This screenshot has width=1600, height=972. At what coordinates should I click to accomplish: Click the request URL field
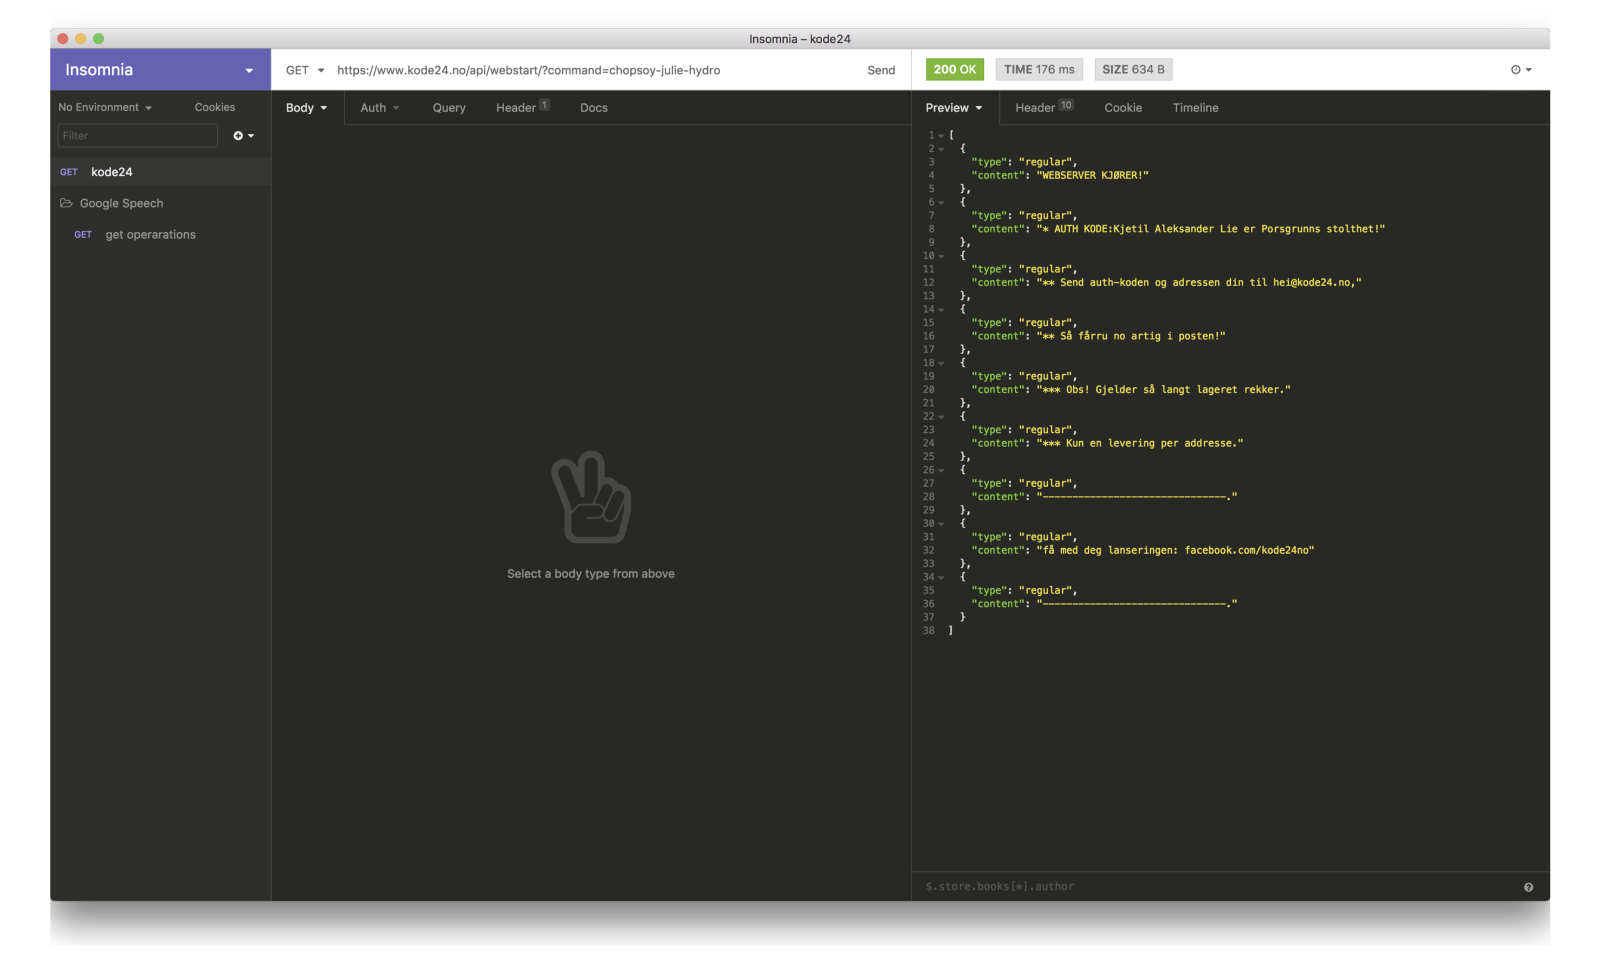tap(595, 70)
